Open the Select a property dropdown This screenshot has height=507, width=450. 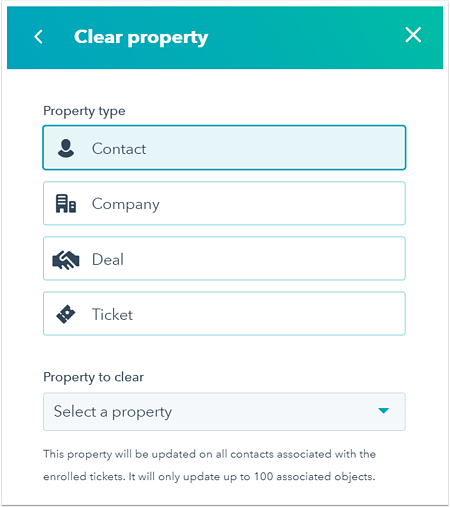224,412
